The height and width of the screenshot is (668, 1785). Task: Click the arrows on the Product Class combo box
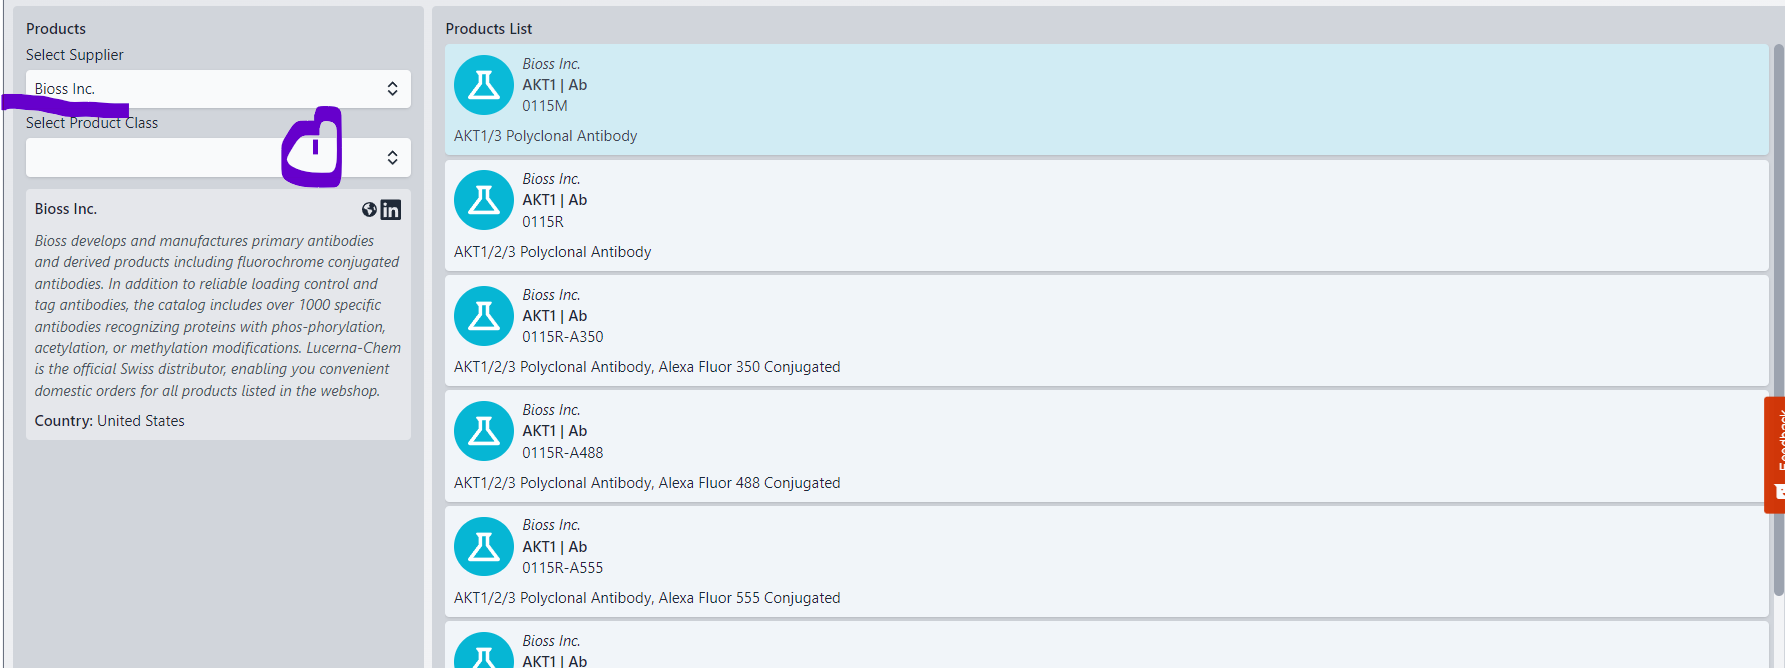coord(393,157)
